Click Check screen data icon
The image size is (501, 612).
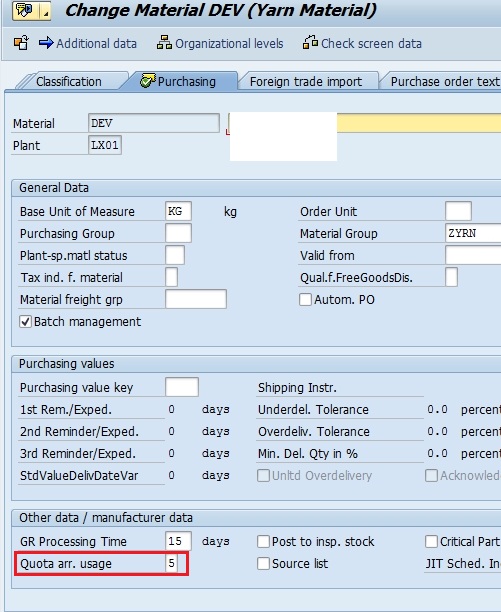[310, 43]
